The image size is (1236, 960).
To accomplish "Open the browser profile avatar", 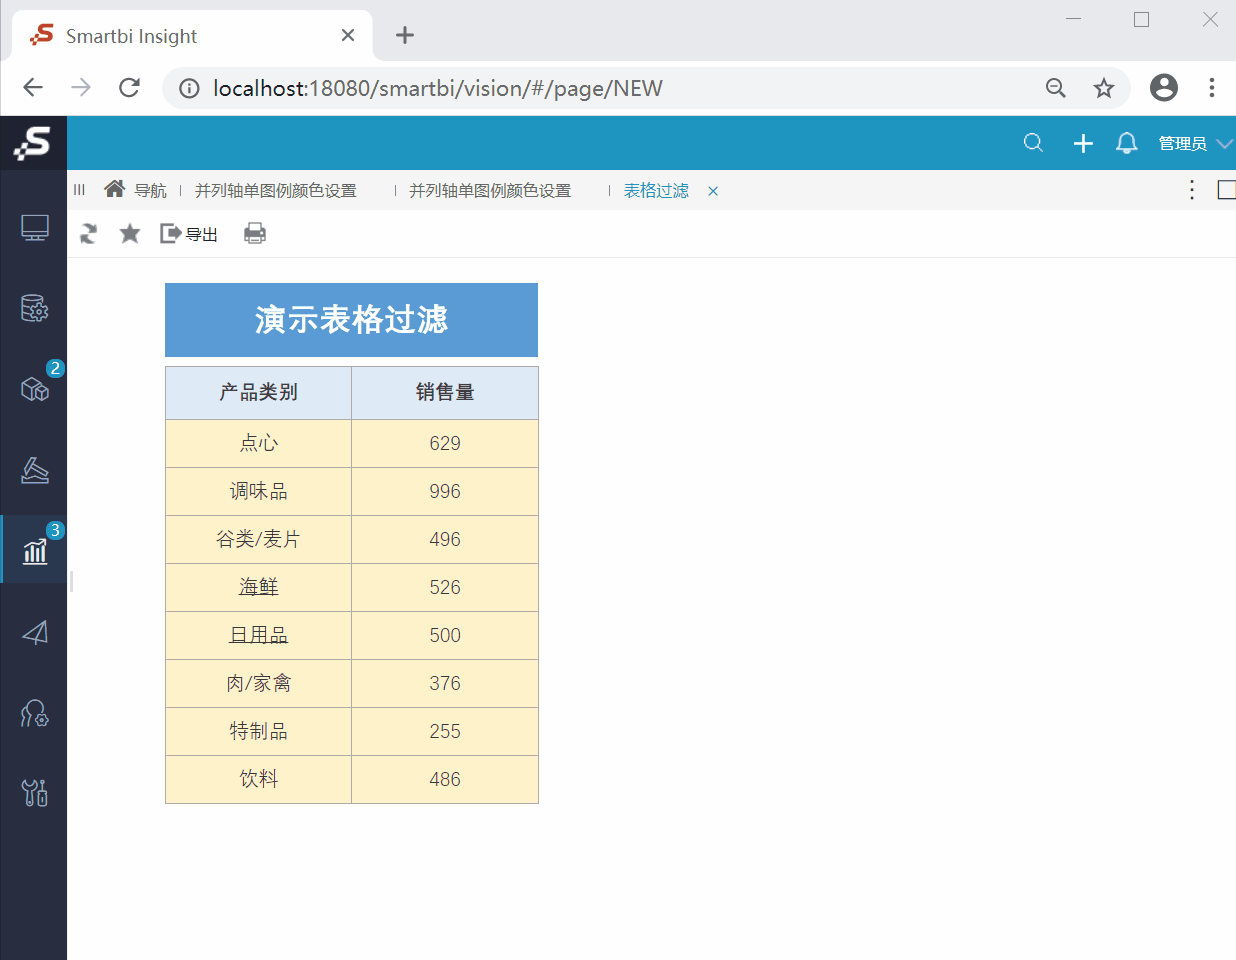I will pyautogui.click(x=1164, y=88).
